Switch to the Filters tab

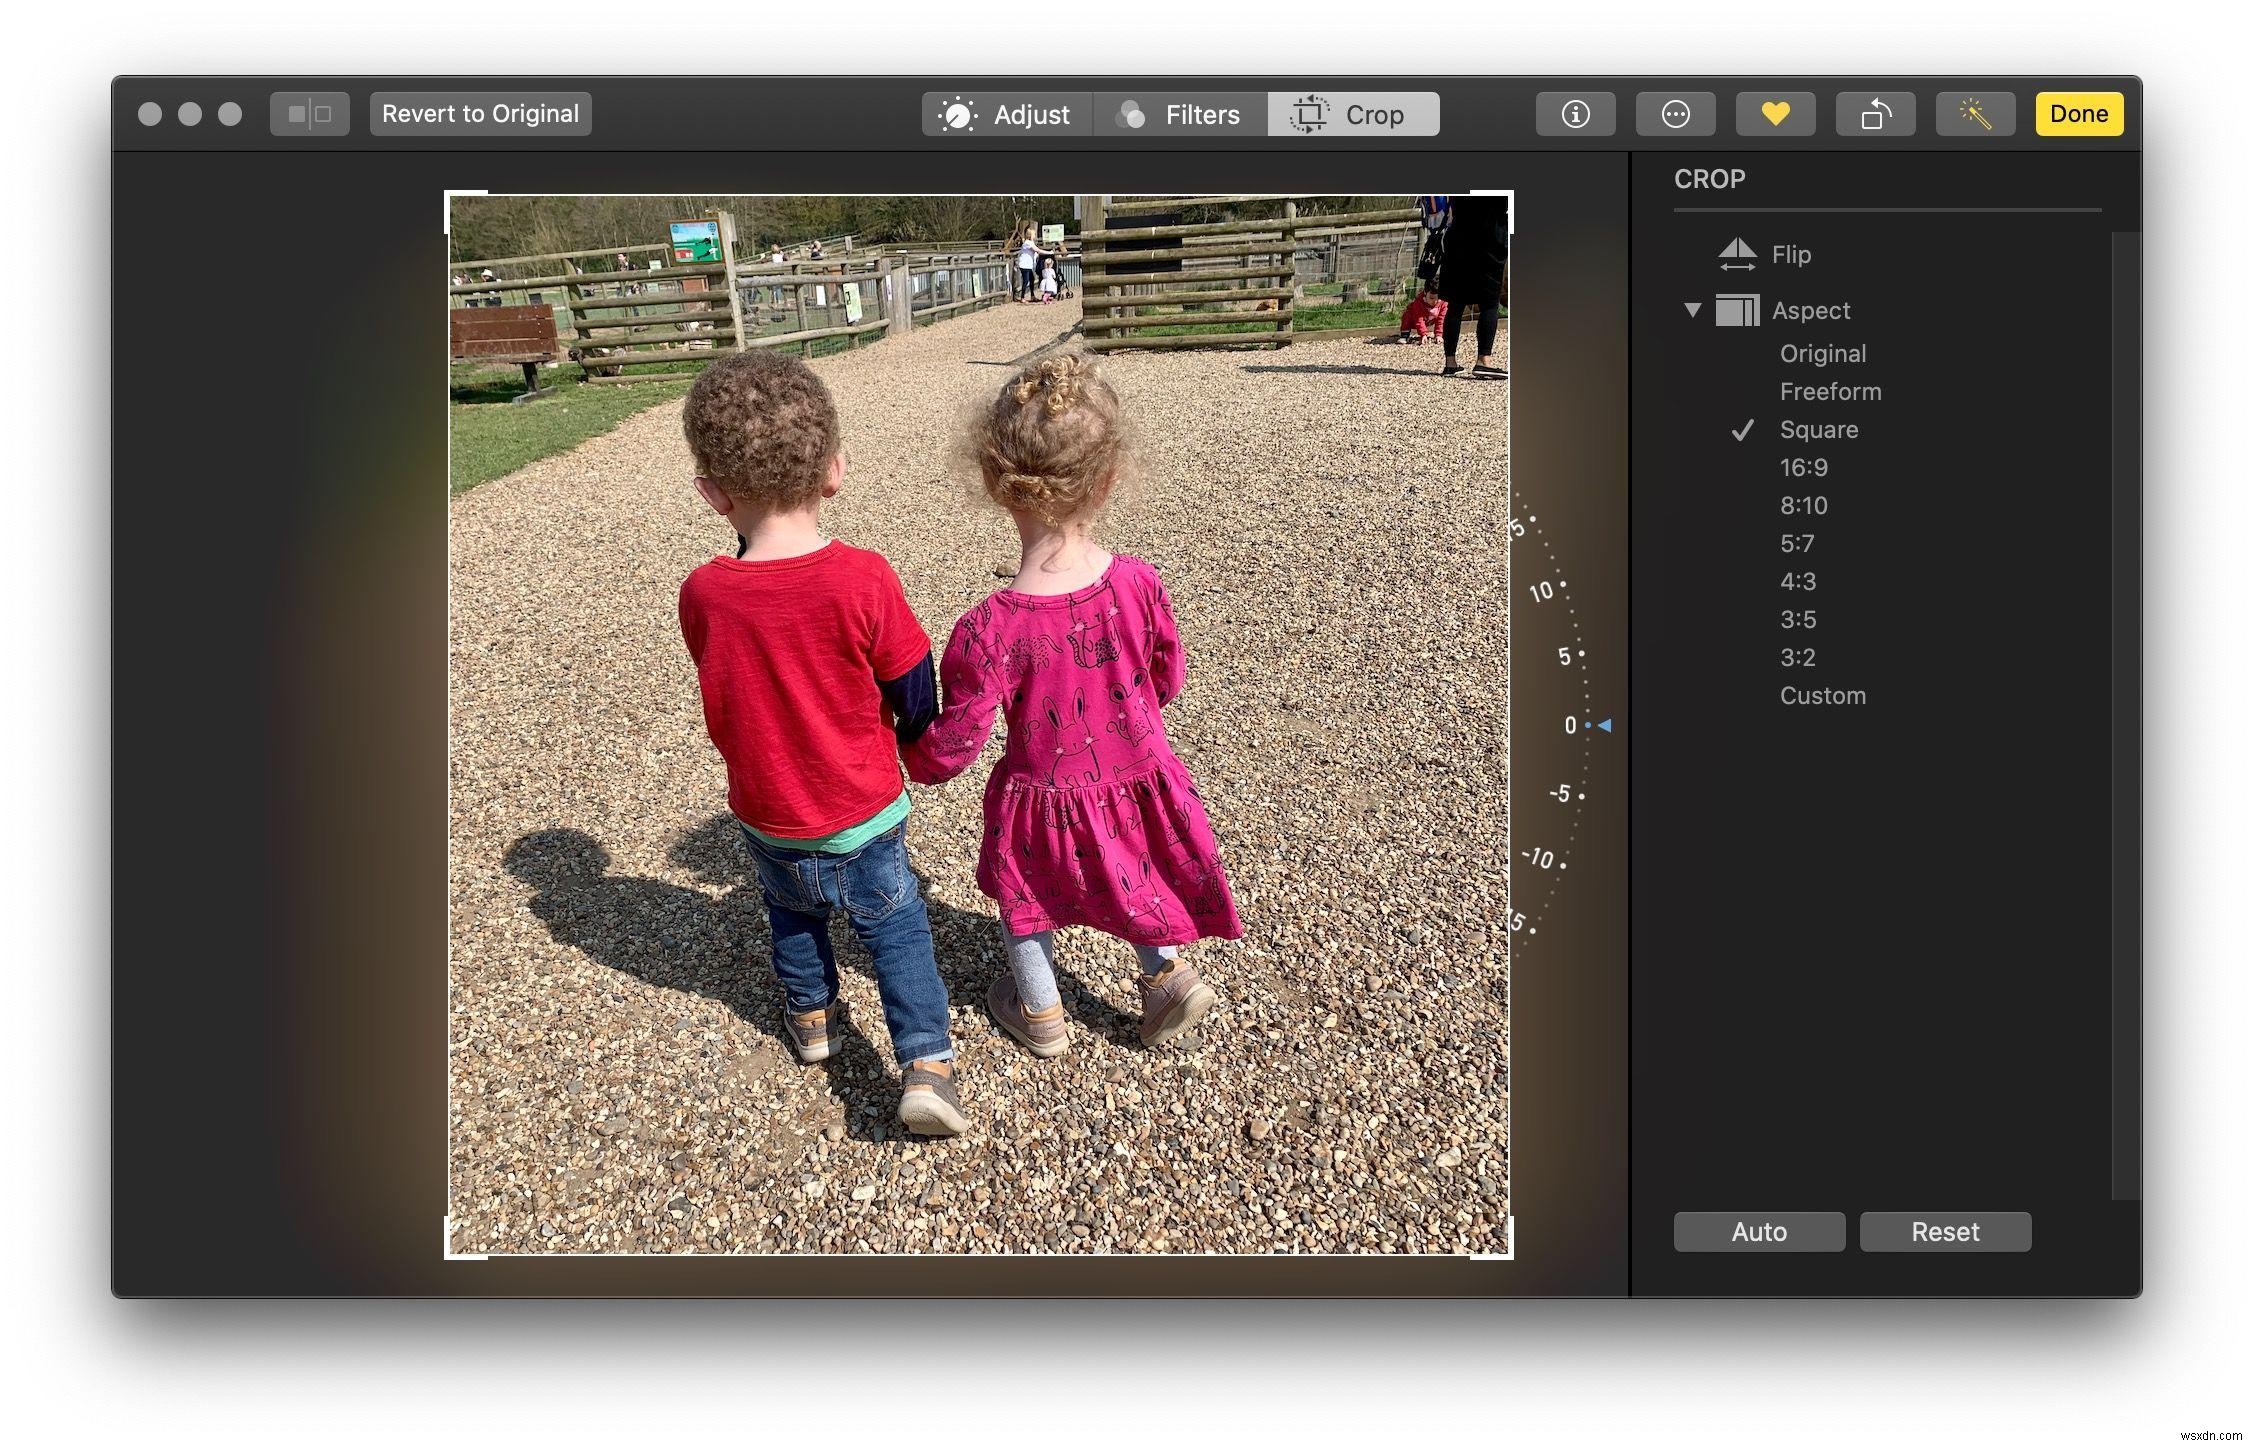[1180, 113]
